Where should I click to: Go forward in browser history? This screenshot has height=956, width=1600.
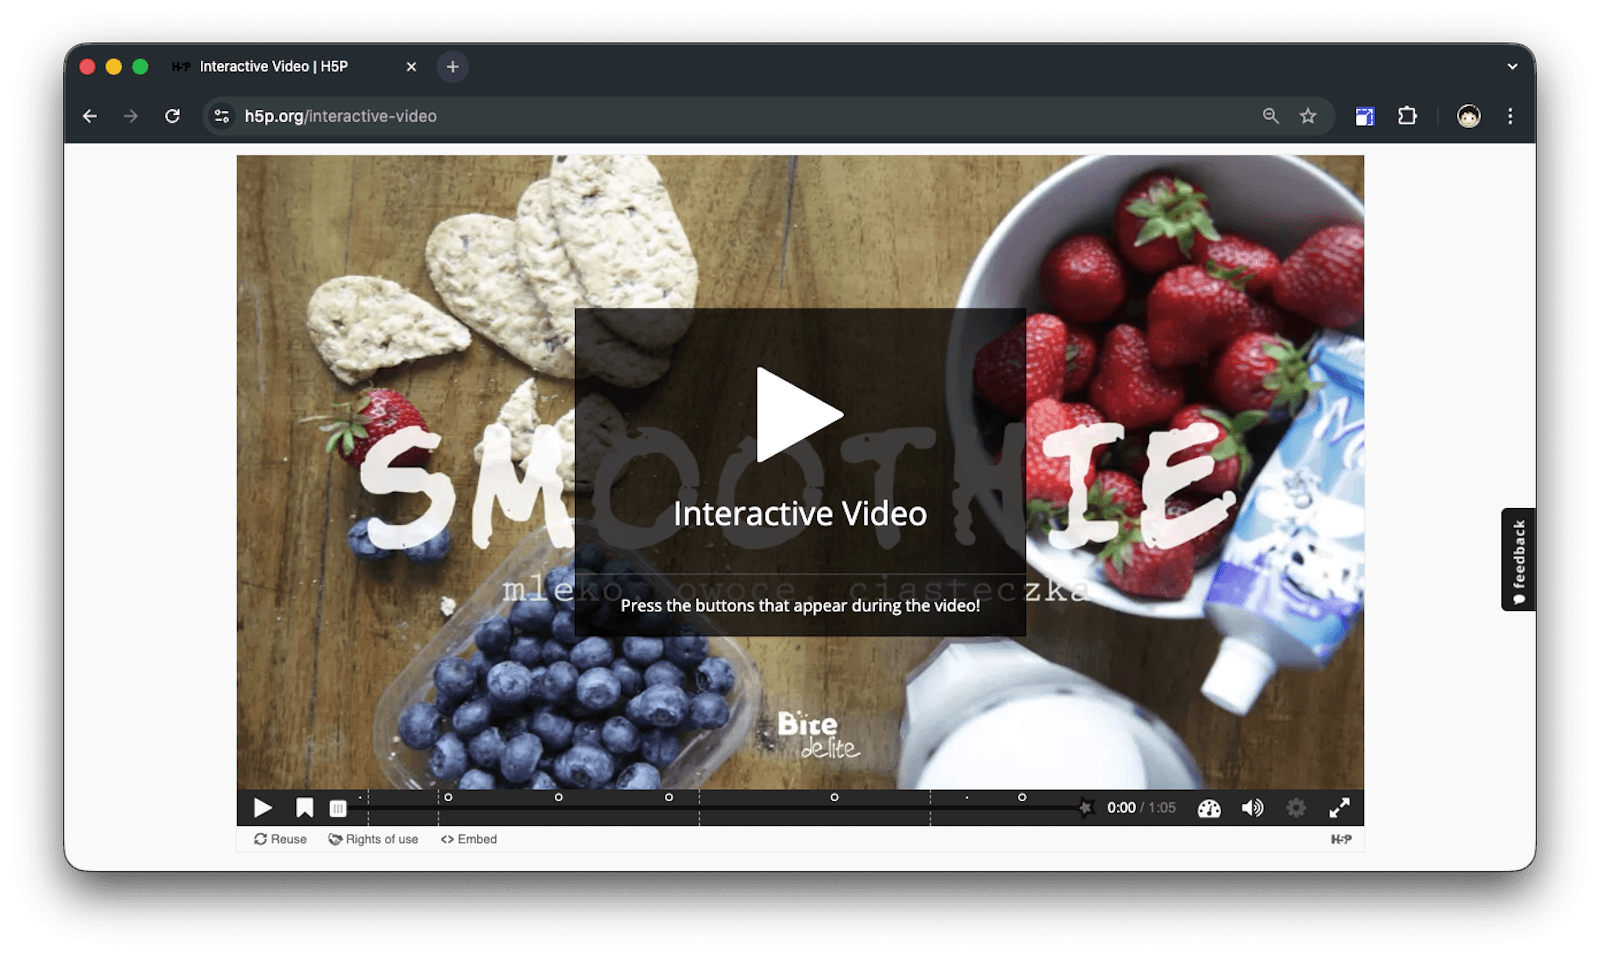tap(131, 116)
